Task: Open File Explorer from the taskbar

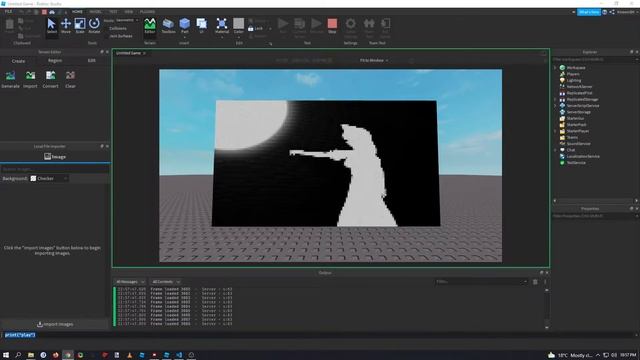Action: (x=31, y=355)
